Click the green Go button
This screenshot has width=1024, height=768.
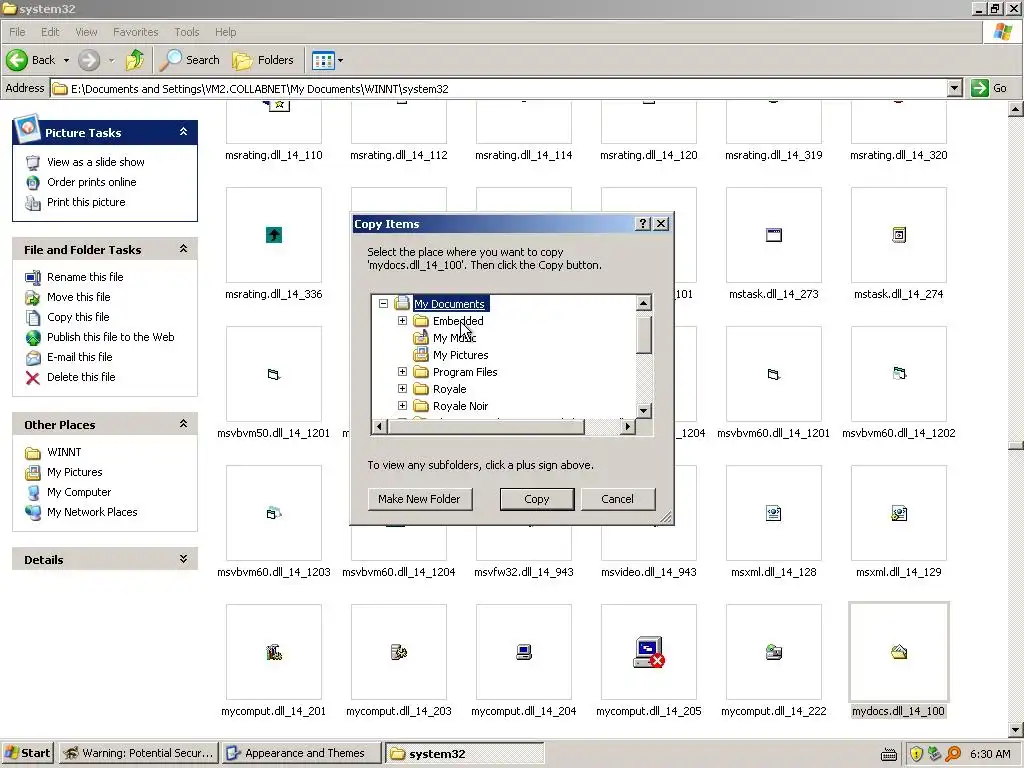tap(989, 88)
